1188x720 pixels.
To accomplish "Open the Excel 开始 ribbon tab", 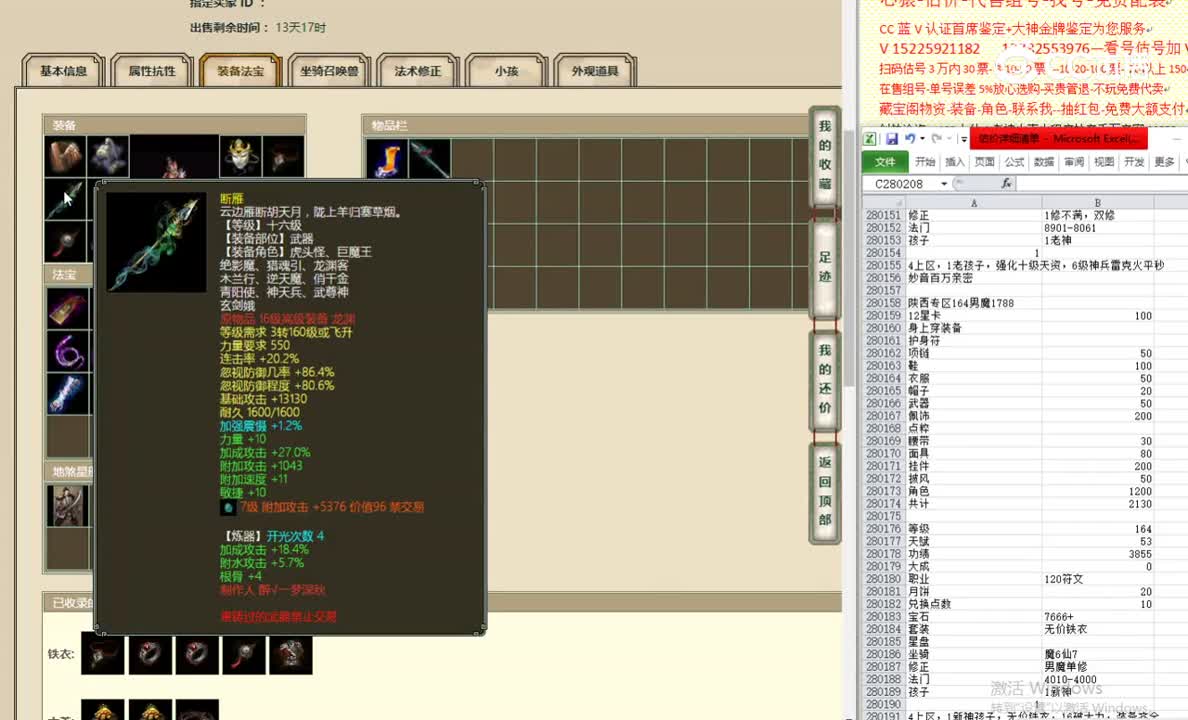I will [925, 161].
